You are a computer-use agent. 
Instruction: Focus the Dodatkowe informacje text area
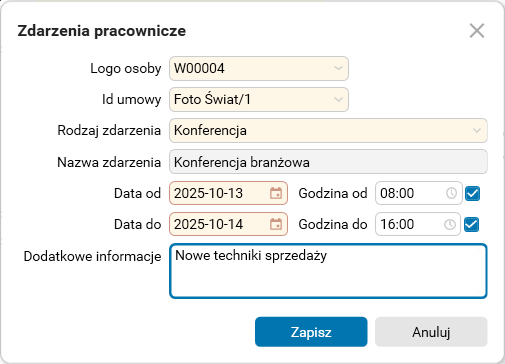(x=328, y=271)
